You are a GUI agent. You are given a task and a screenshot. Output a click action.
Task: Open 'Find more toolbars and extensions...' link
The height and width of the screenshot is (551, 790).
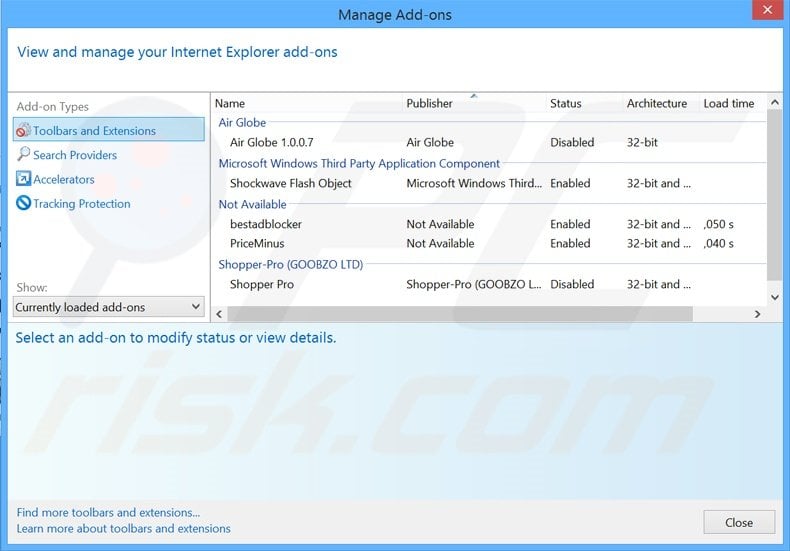[x=108, y=512]
